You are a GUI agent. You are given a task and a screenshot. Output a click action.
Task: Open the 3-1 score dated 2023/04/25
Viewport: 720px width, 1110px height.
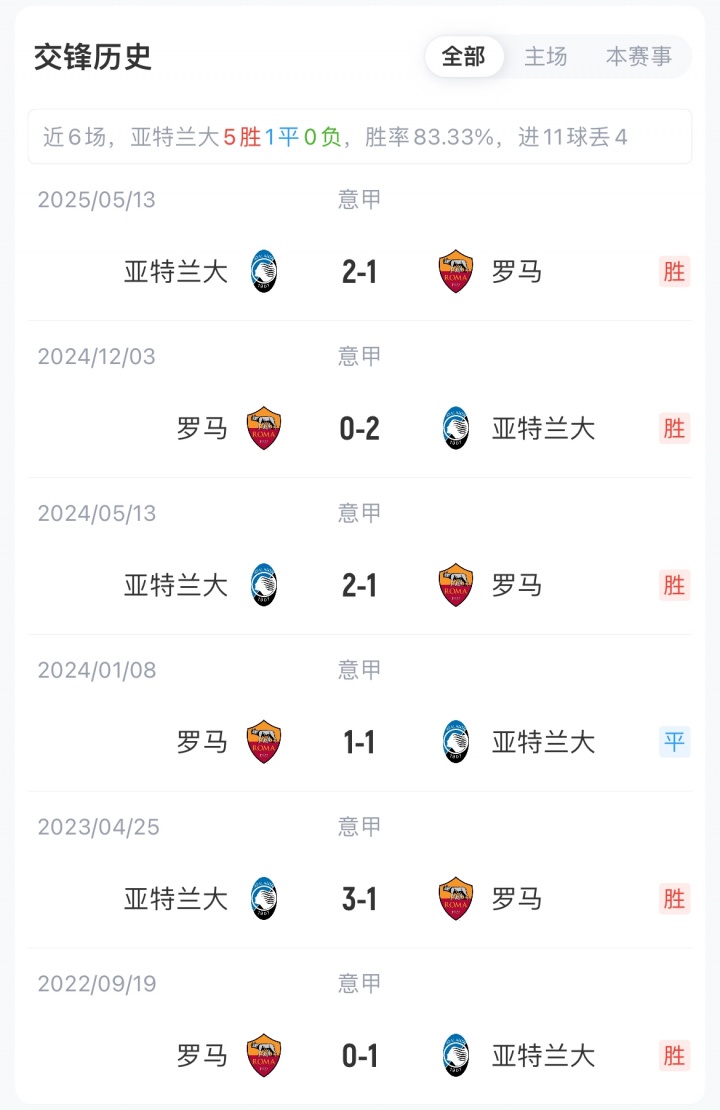tap(359, 899)
